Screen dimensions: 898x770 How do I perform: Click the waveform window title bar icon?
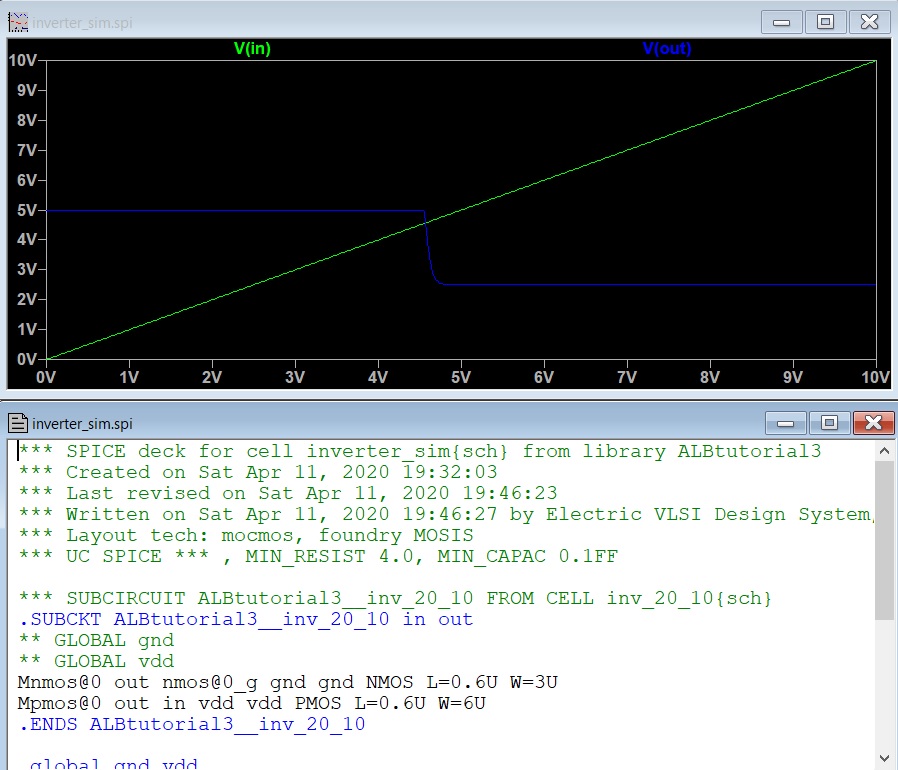(18, 21)
